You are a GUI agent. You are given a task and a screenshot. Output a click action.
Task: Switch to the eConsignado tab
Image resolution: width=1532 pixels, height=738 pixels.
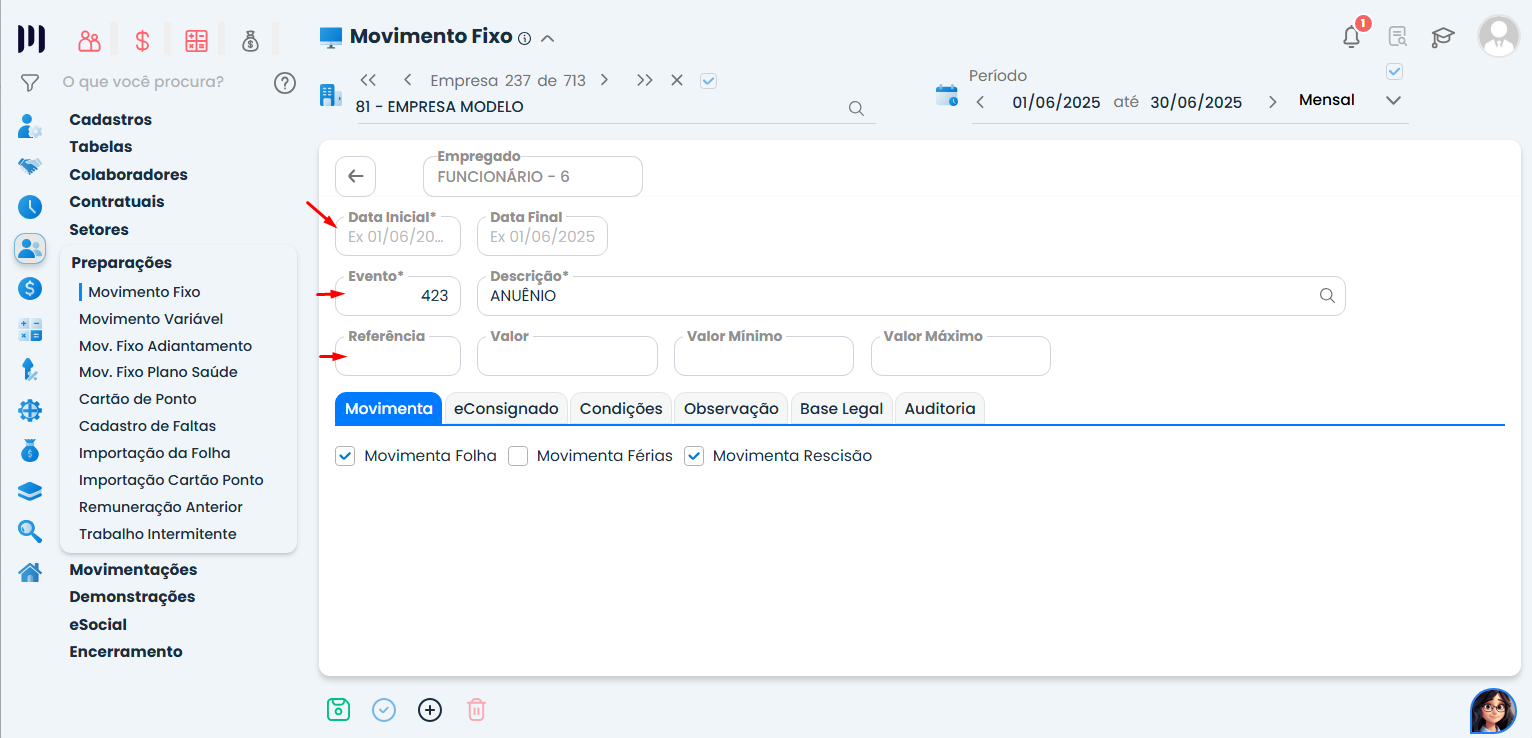(506, 408)
